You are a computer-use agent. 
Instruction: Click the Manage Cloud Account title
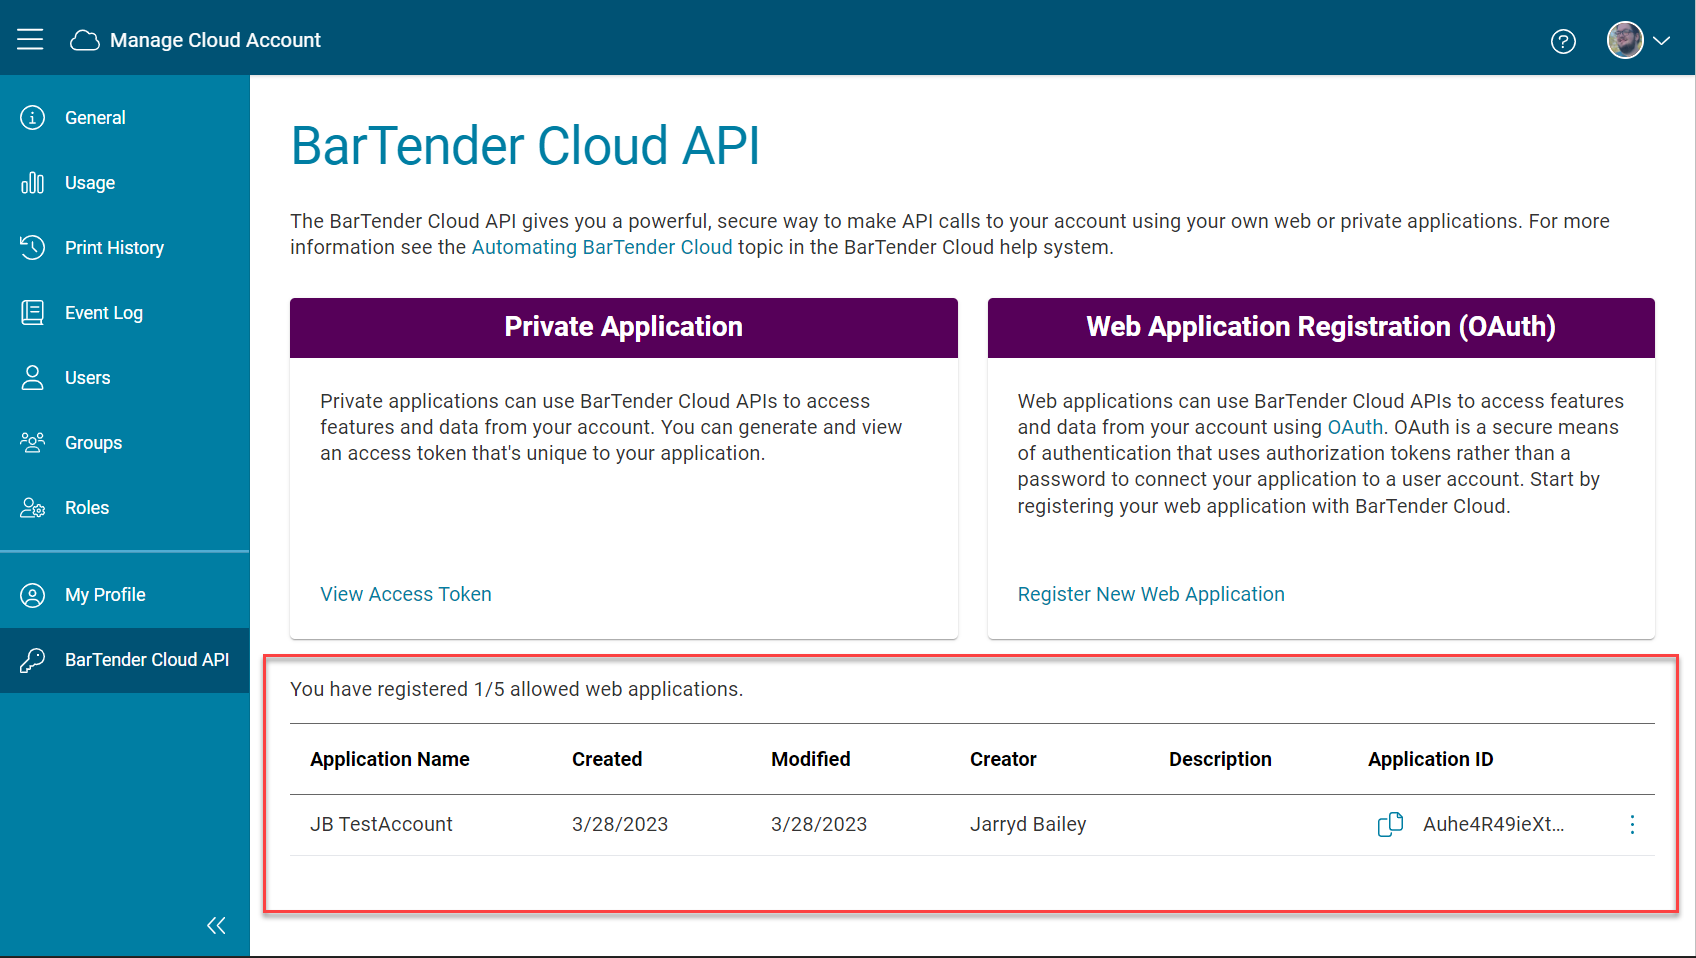tap(215, 40)
